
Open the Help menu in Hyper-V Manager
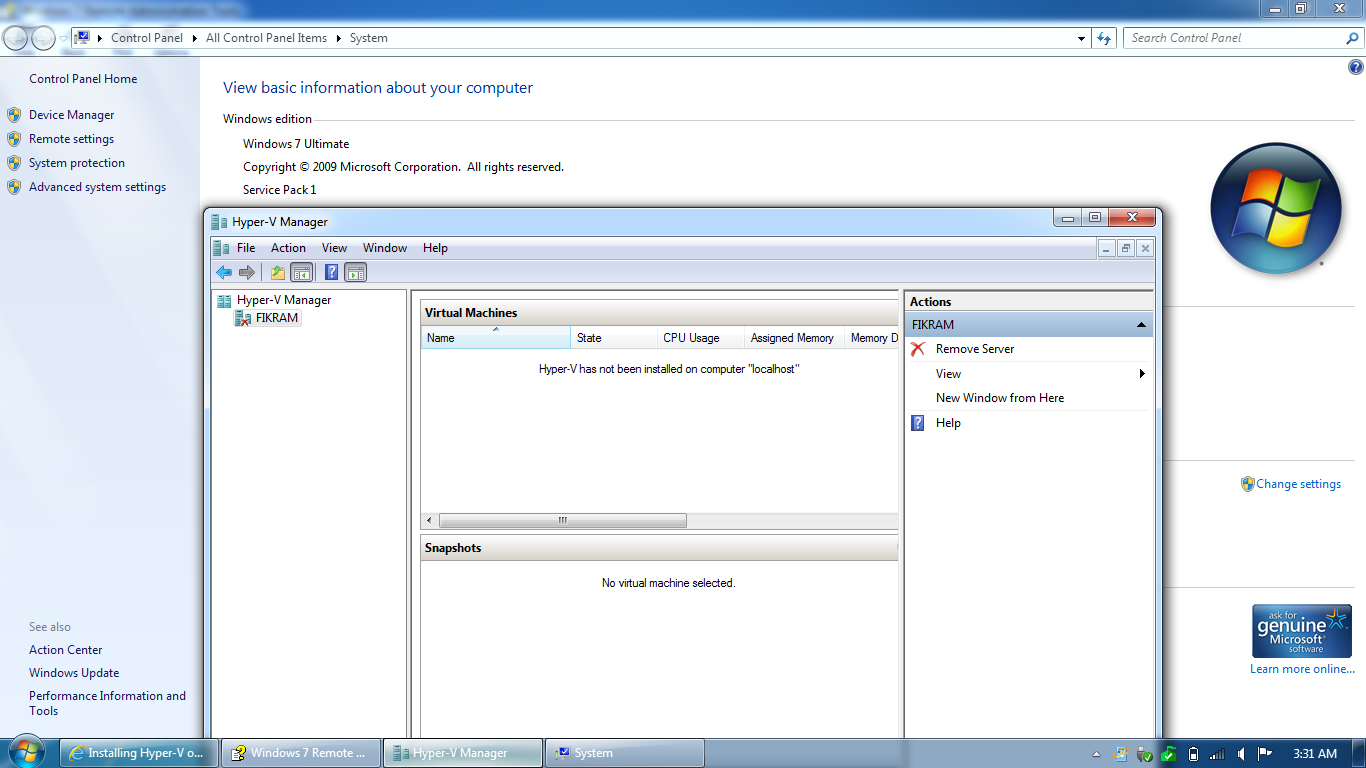435,248
